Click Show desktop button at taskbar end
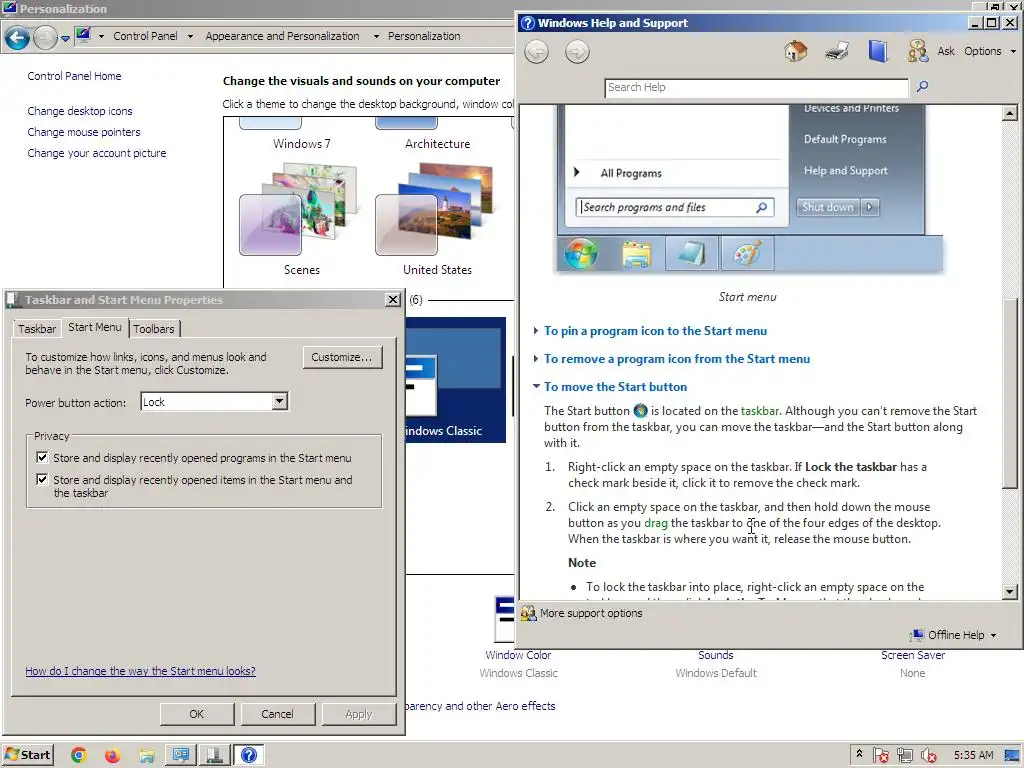This screenshot has height=768, width=1024. pyautogui.click(x=1012, y=756)
